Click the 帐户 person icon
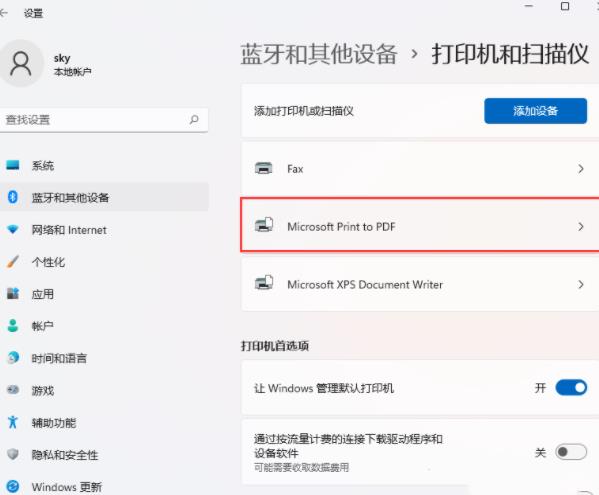This screenshot has height=495, width=599. (13, 326)
